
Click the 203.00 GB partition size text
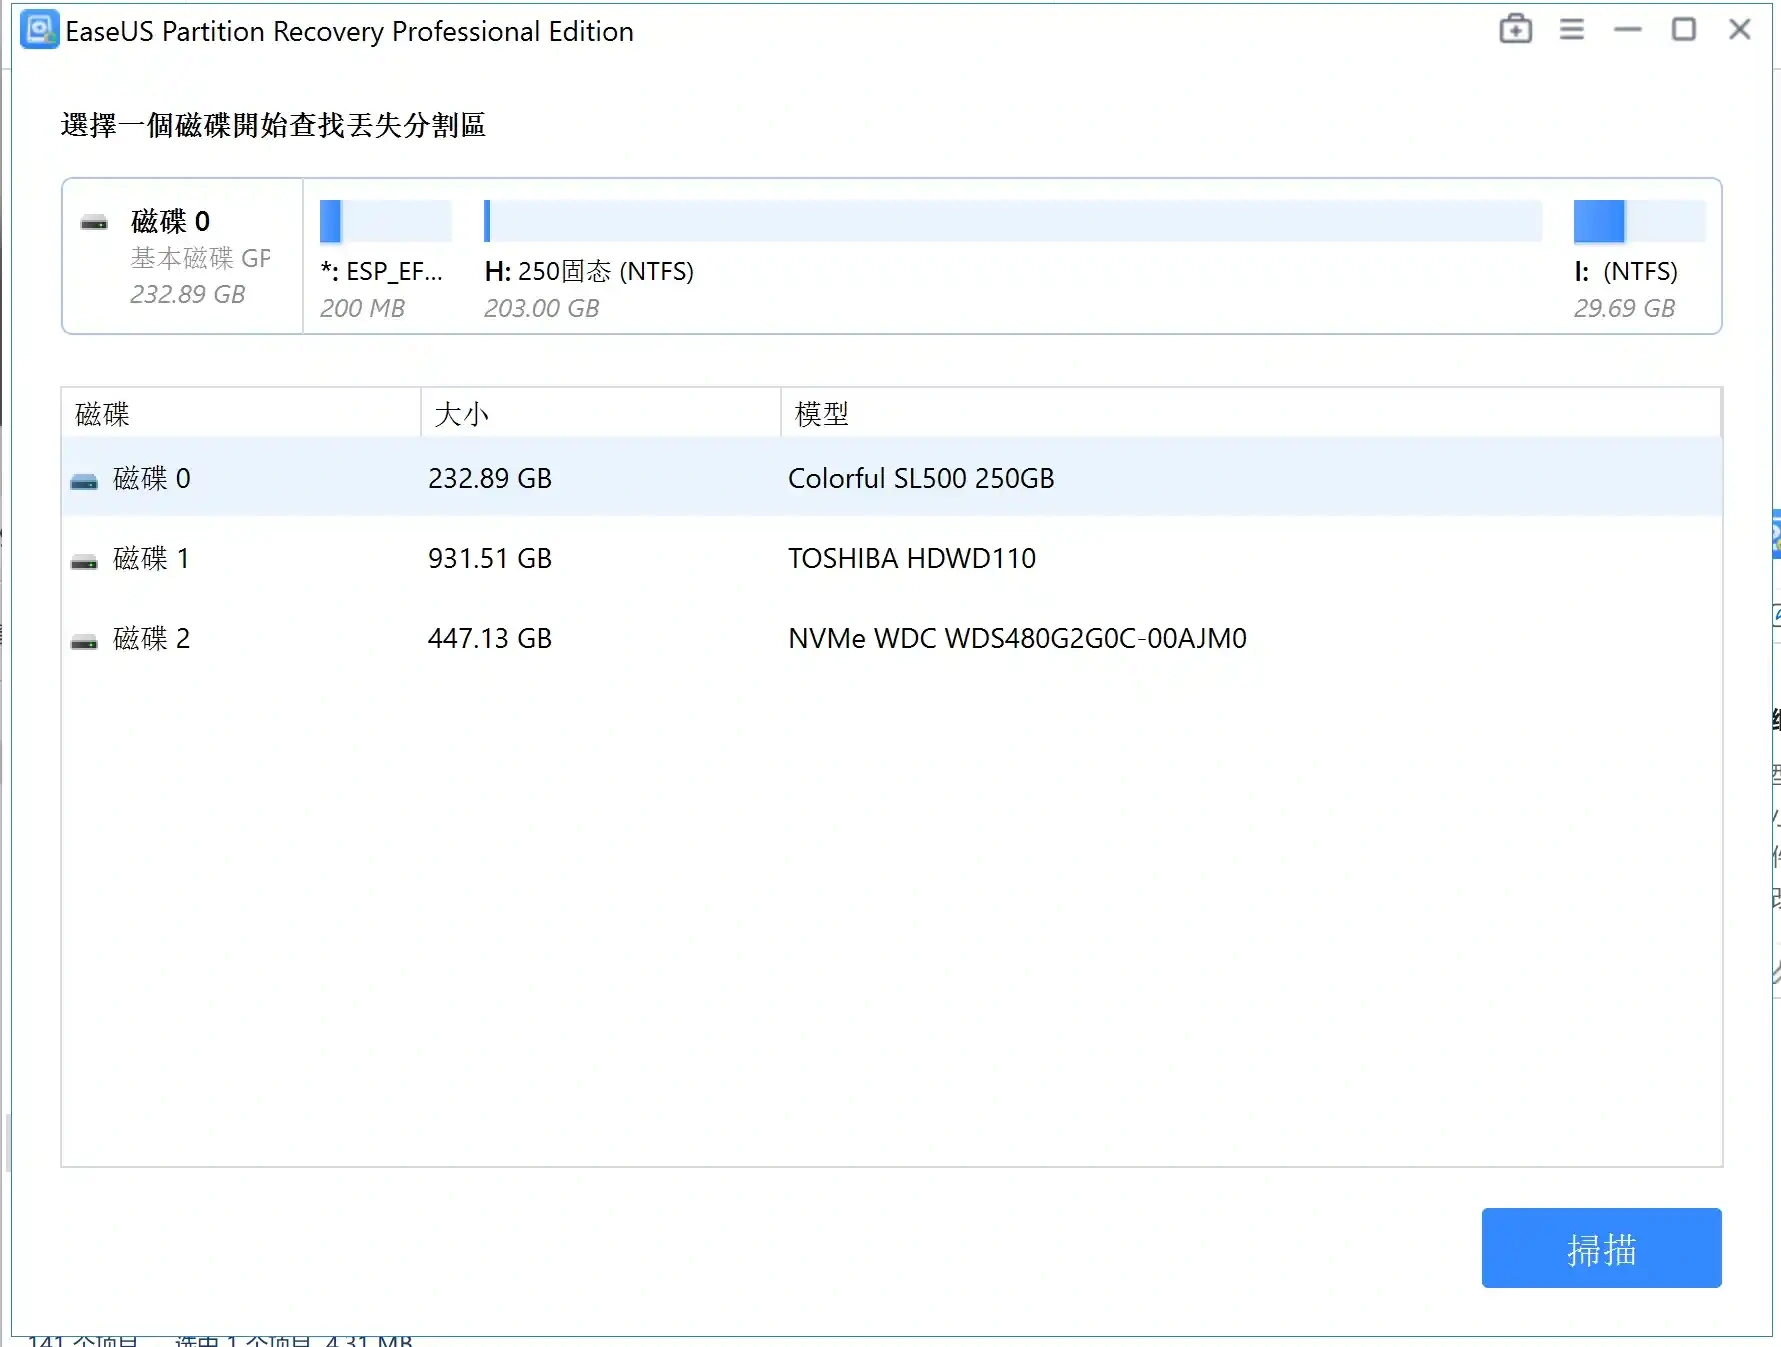pyautogui.click(x=542, y=308)
